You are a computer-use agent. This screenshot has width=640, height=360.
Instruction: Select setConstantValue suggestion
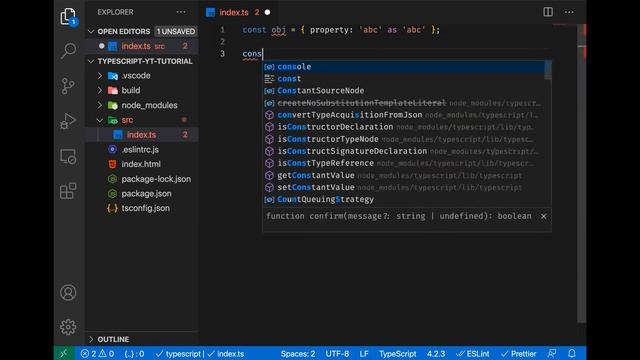(x=403, y=187)
